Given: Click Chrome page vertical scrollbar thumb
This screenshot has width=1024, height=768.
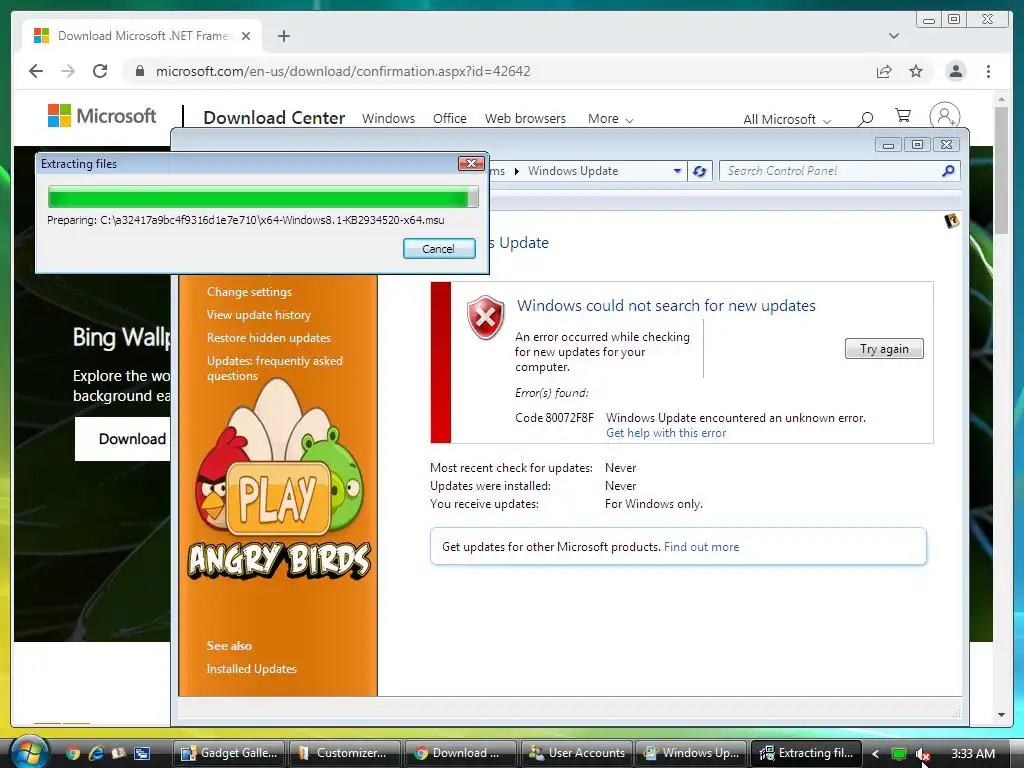Looking at the screenshot, I should pyautogui.click(x=1001, y=170).
